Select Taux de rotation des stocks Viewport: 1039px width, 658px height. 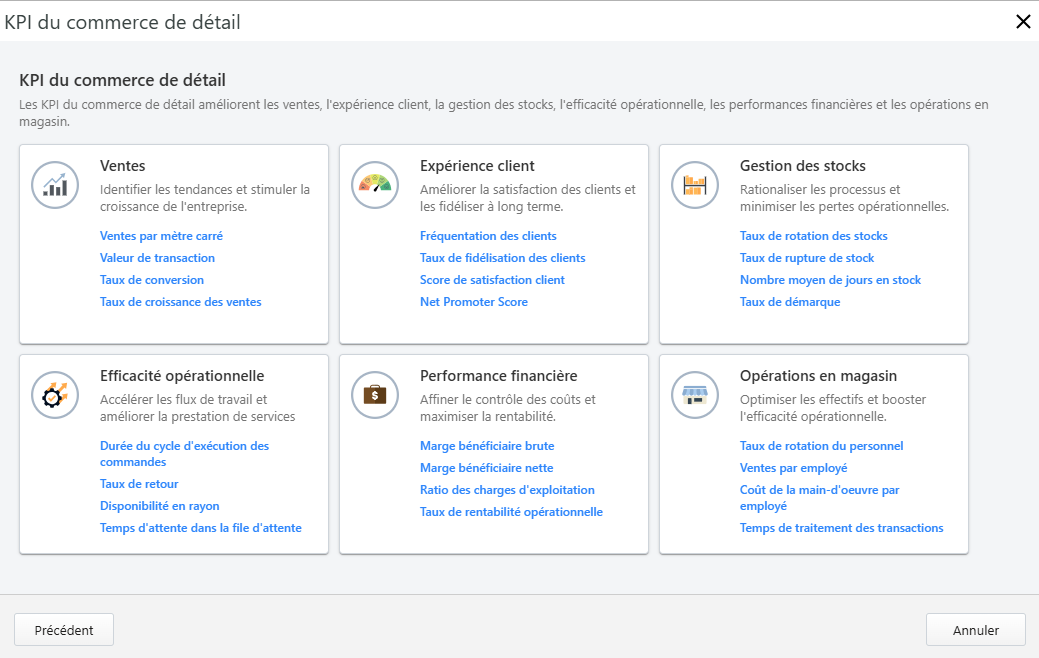click(813, 236)
